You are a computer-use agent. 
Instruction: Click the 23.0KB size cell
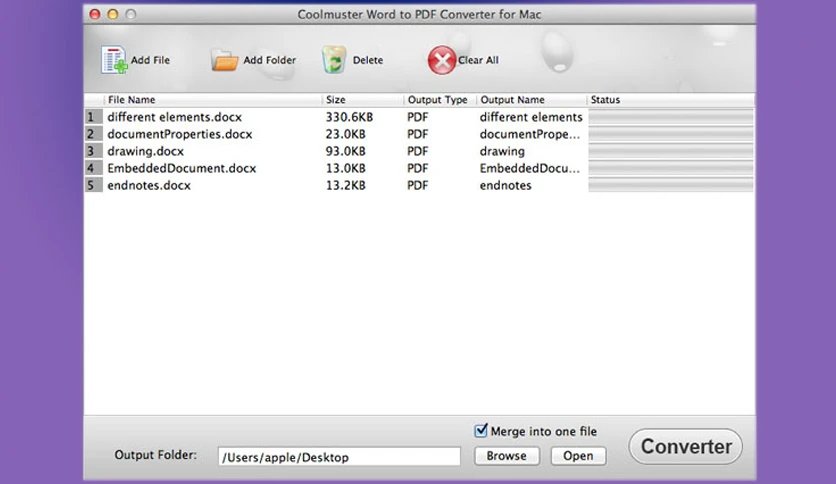pyautogui.click(x=345, y=134)
